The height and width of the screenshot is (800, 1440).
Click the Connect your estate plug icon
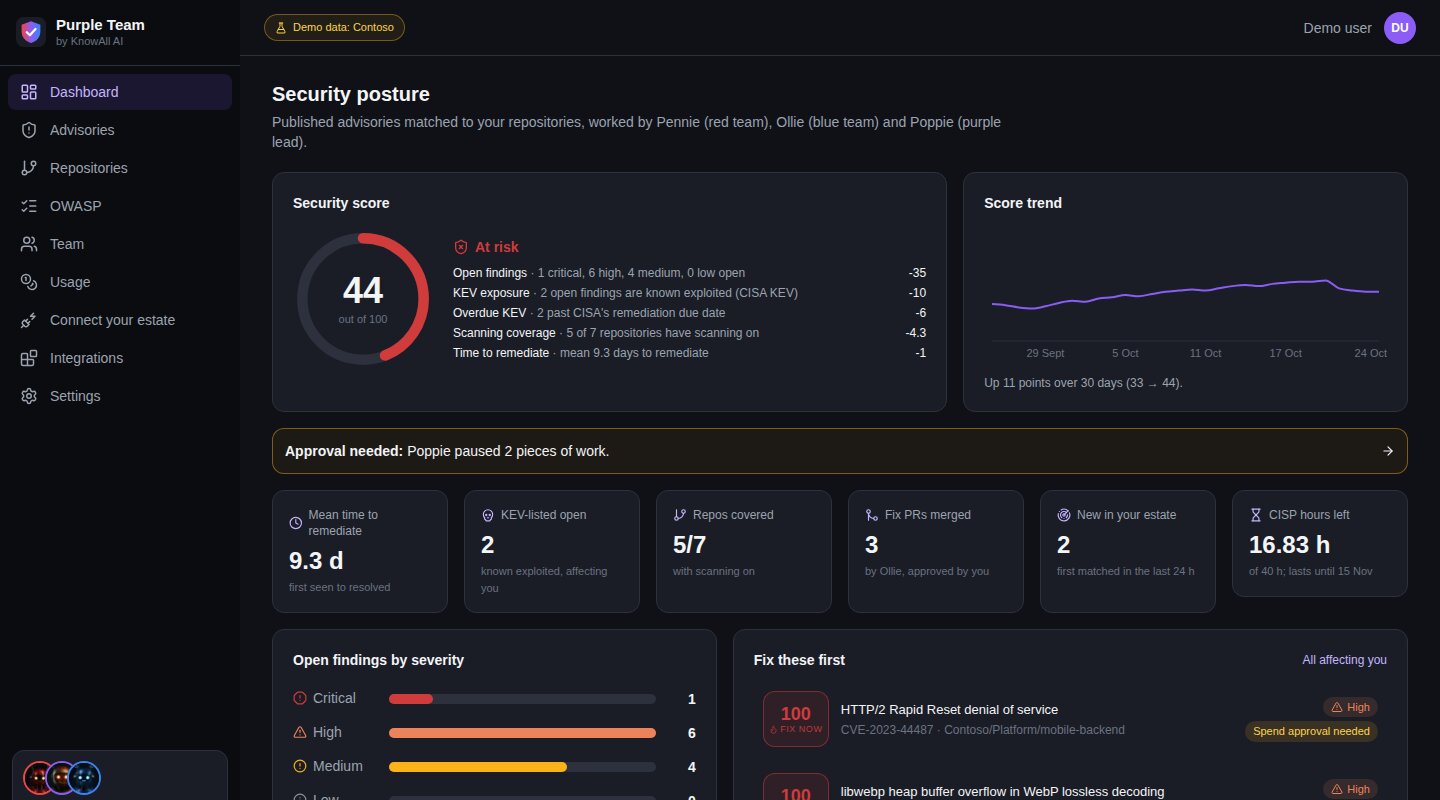coord(29,320)
